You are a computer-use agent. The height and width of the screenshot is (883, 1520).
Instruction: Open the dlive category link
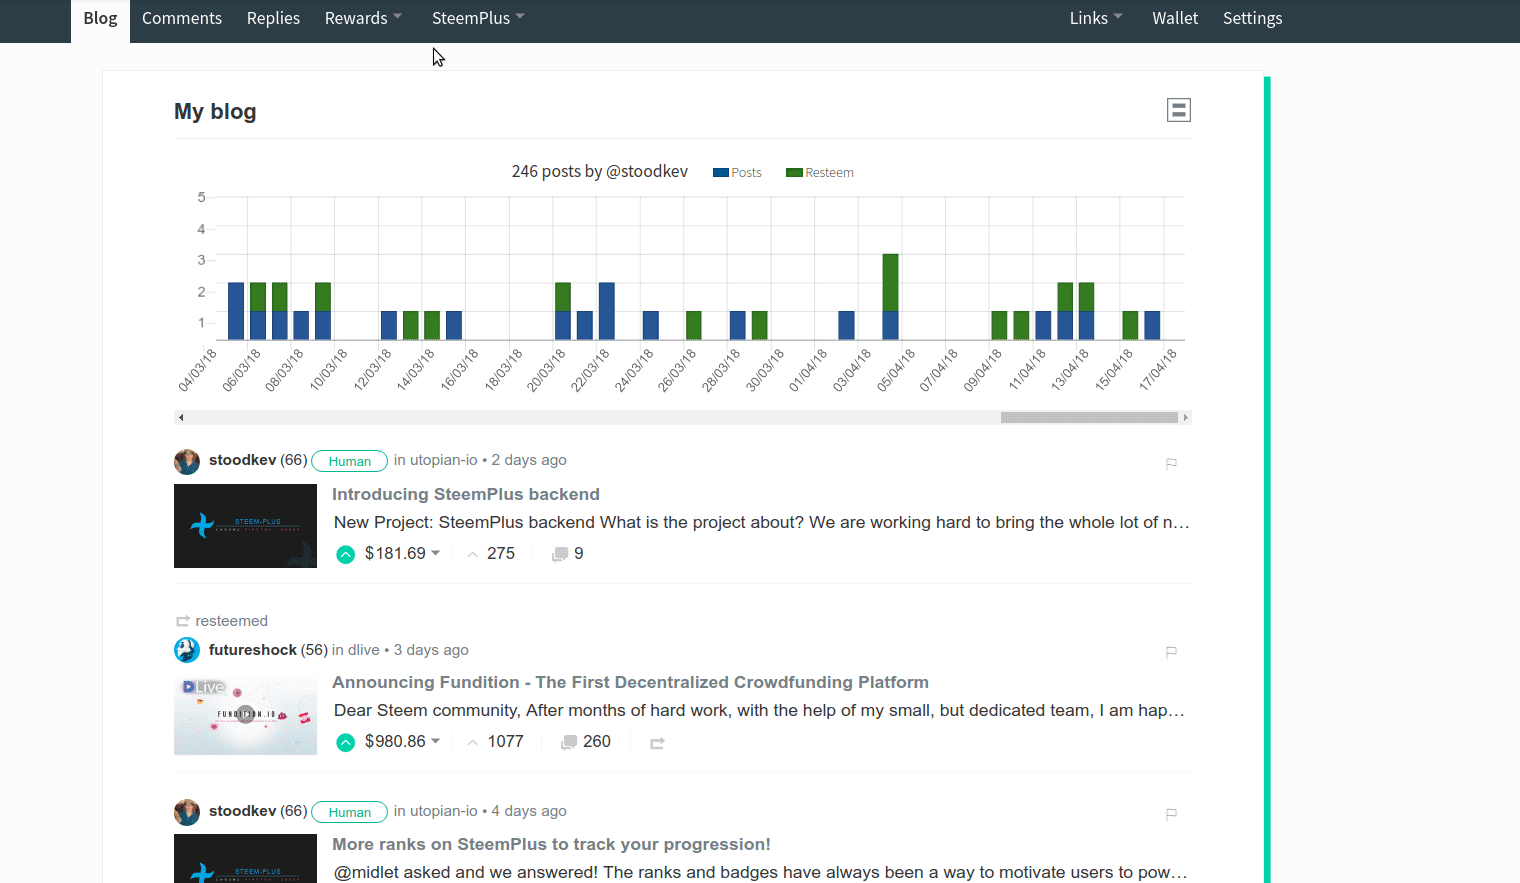pyautogui.click(x=364, y=650)
